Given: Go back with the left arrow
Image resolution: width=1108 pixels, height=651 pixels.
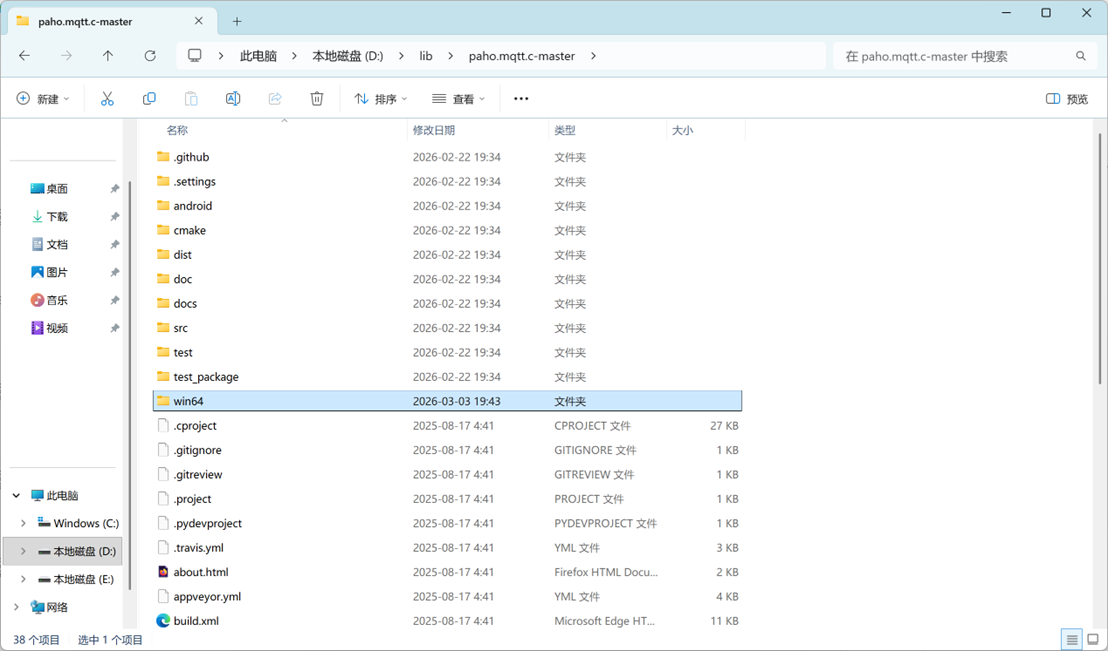Looking at the screenshot, I should 25,56.
